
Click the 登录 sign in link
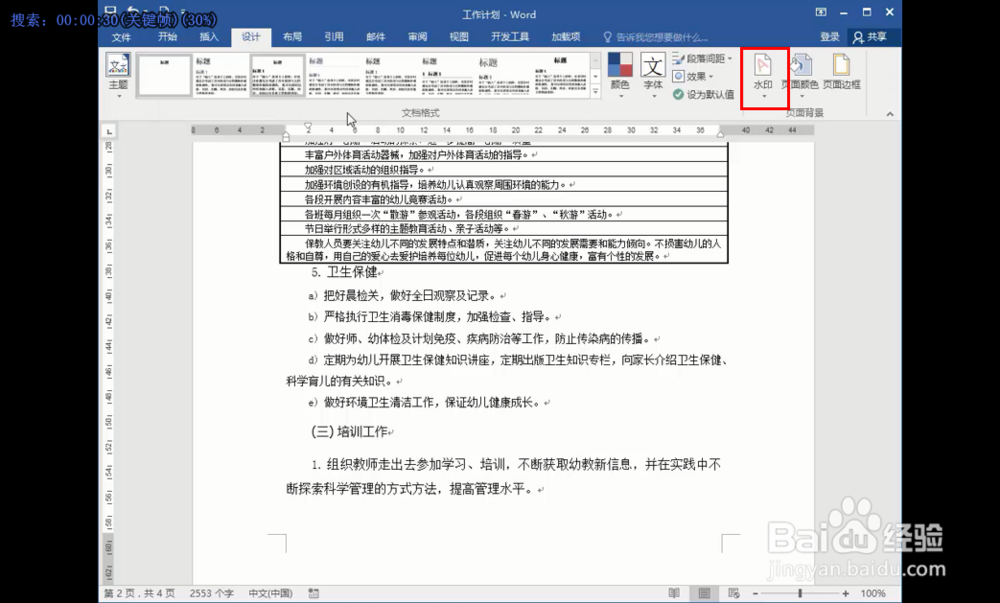point(830,37)
